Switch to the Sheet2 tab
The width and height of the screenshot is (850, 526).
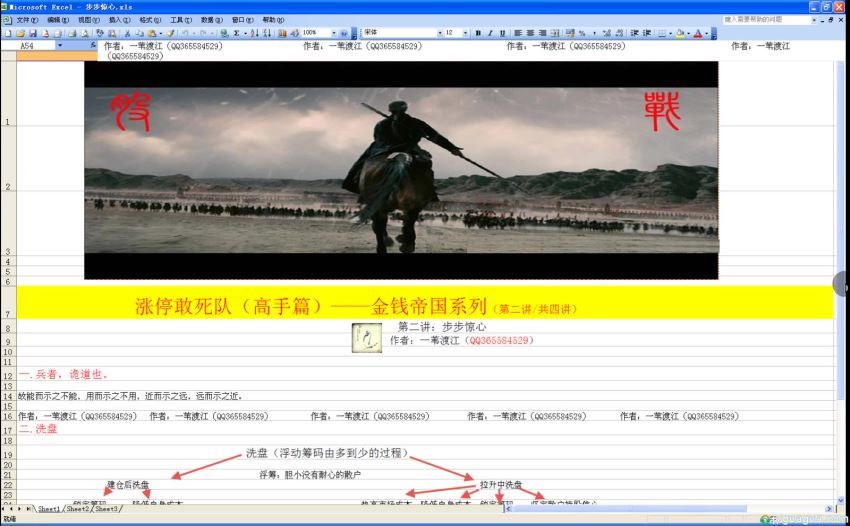tap(77, 509)
